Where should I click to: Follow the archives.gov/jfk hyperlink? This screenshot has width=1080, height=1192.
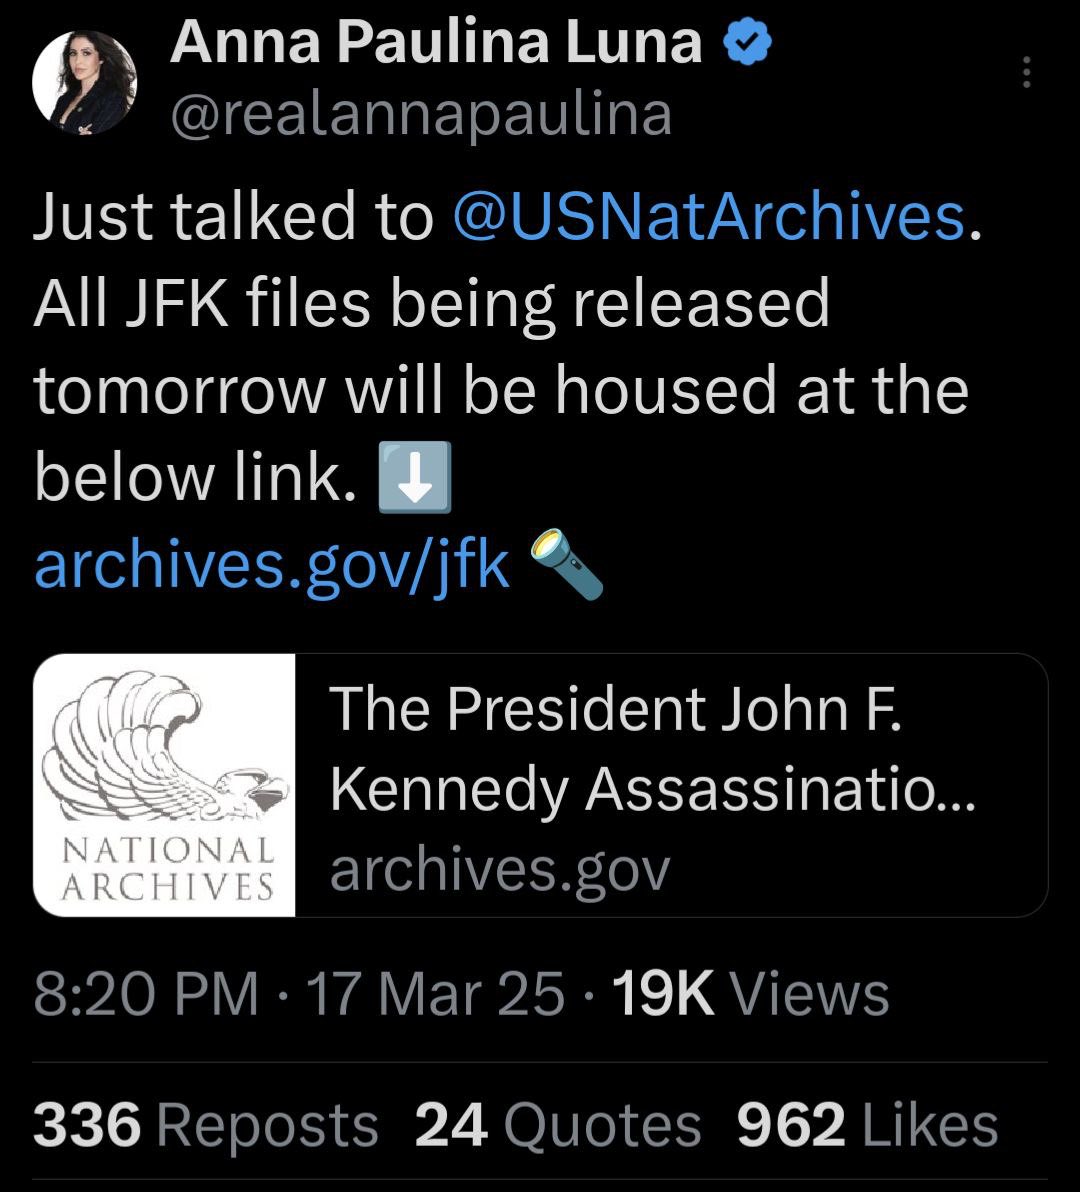[x=272, y=566]
